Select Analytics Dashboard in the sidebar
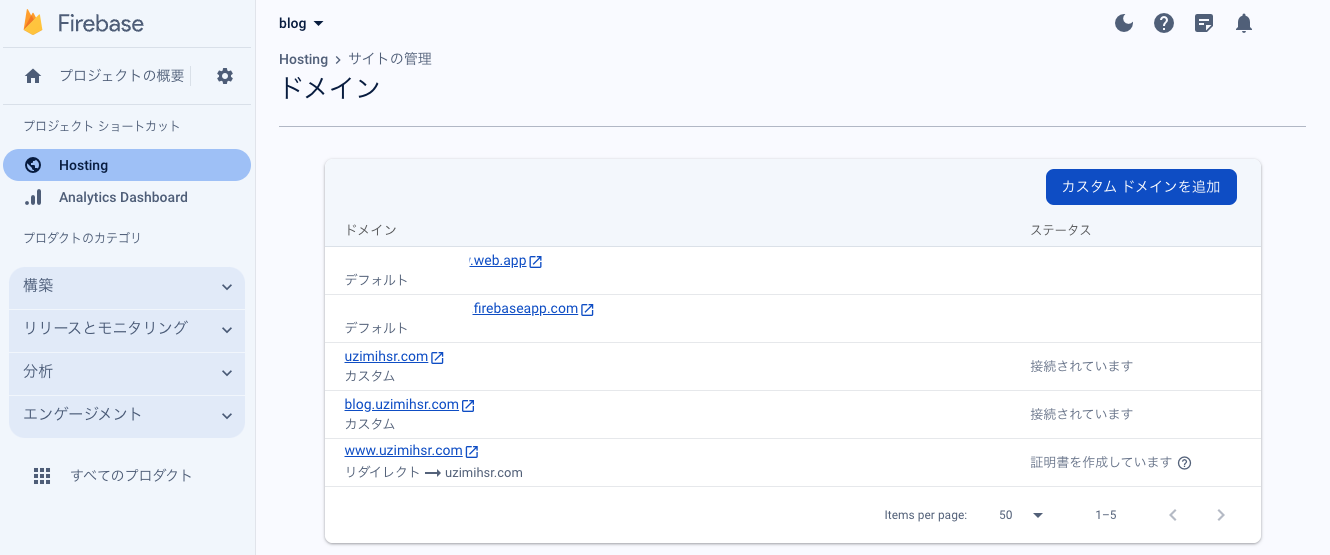Image resolution: width=1330 pixels, height=555 pixels. [127, 197]
